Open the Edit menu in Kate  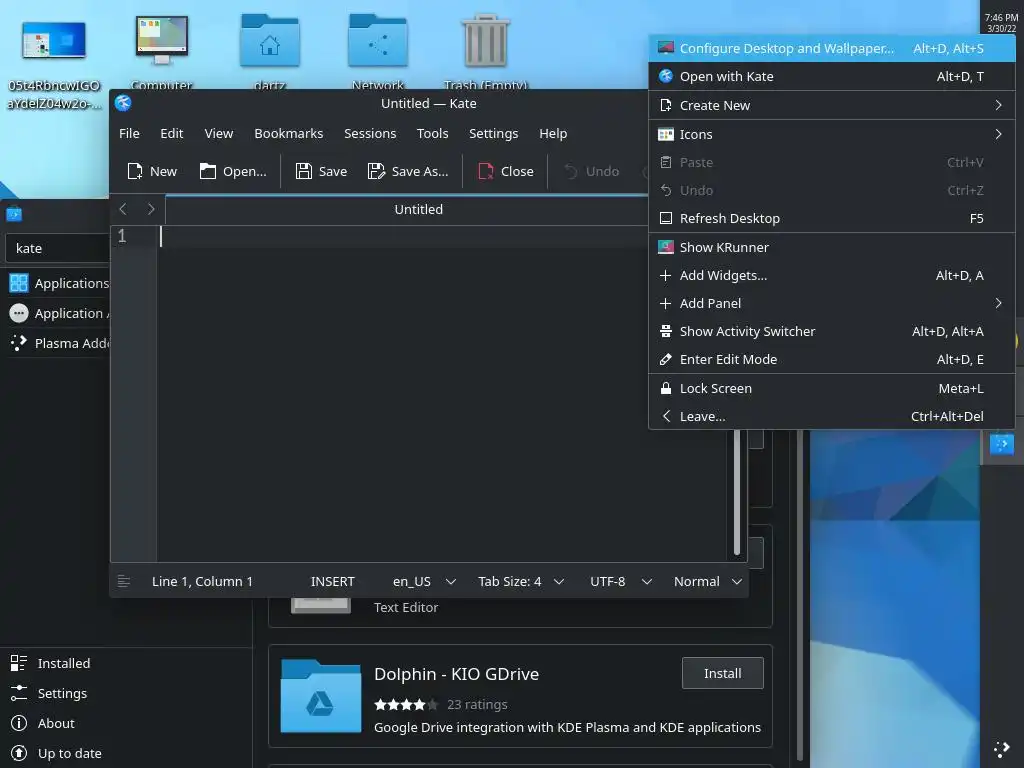[x=172, y=133]
